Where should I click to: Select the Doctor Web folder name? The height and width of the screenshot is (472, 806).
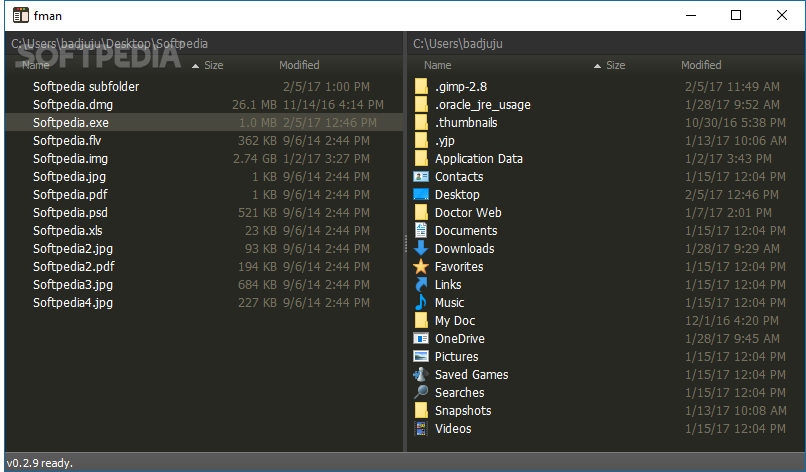468,212
